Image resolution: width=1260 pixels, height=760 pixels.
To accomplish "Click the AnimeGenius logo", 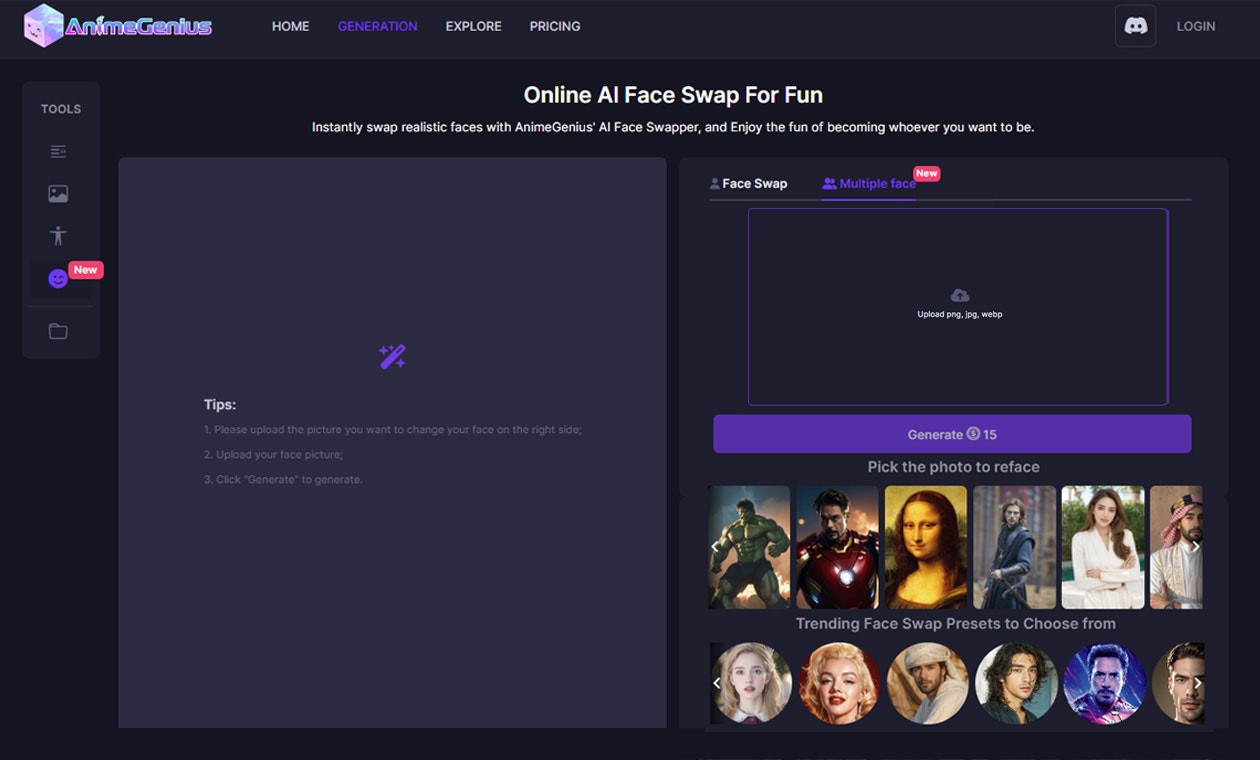I will (x=118, y=26).
